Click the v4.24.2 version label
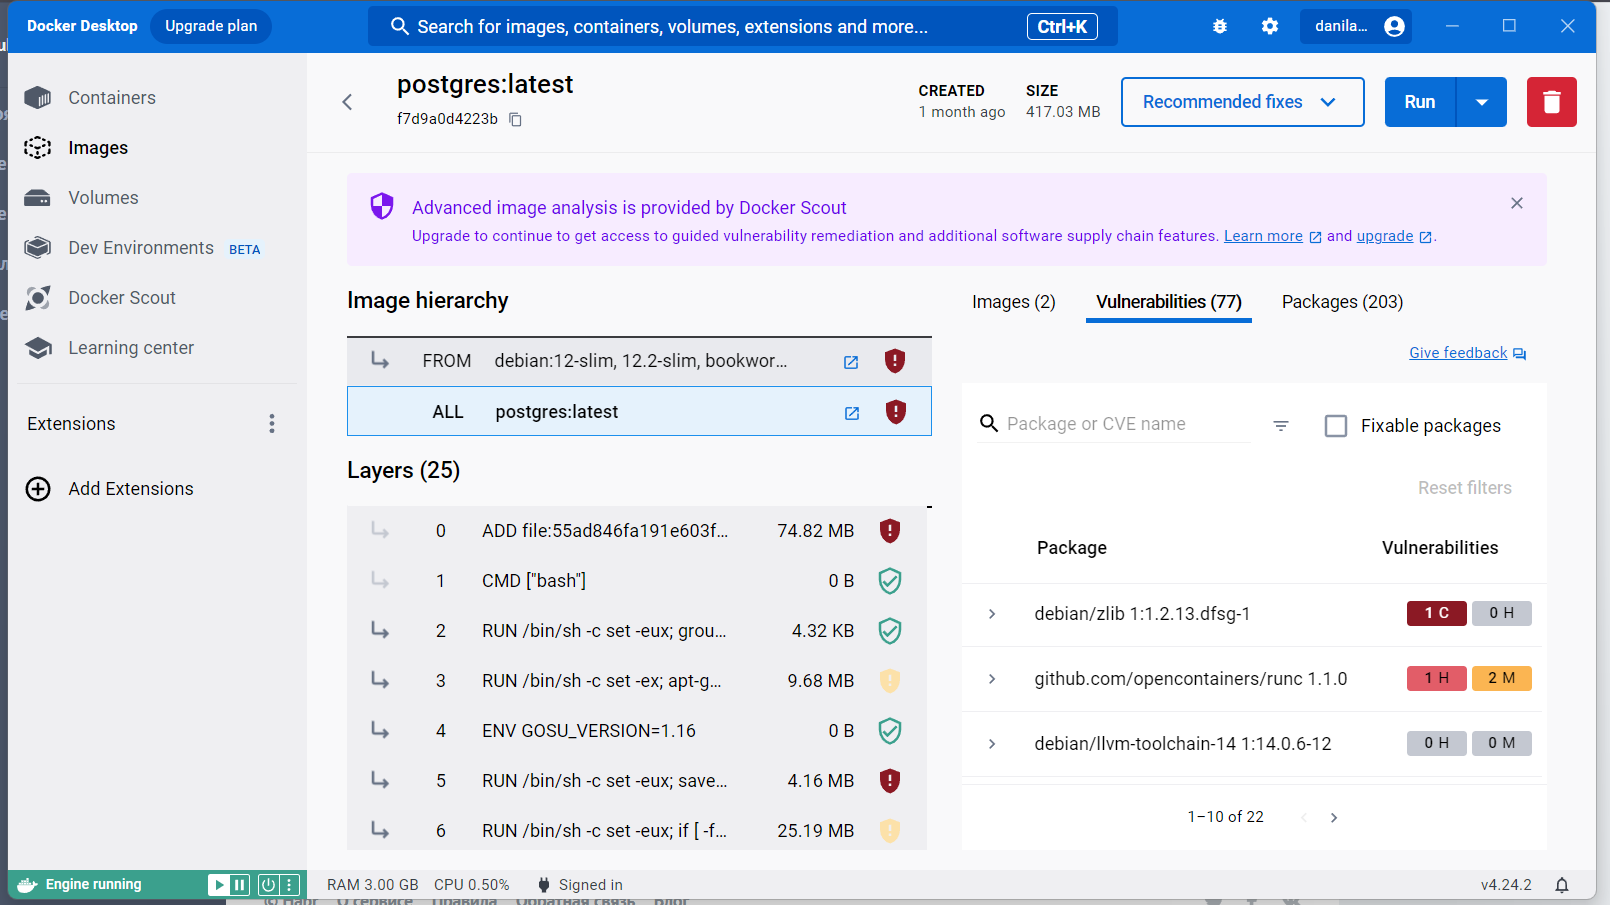Screen dimensions: 1610x905 pos(1506,885)
